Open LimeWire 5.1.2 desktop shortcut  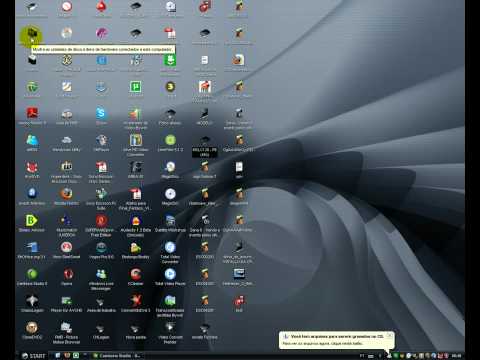pyautogui.click(x=170, y=143)
